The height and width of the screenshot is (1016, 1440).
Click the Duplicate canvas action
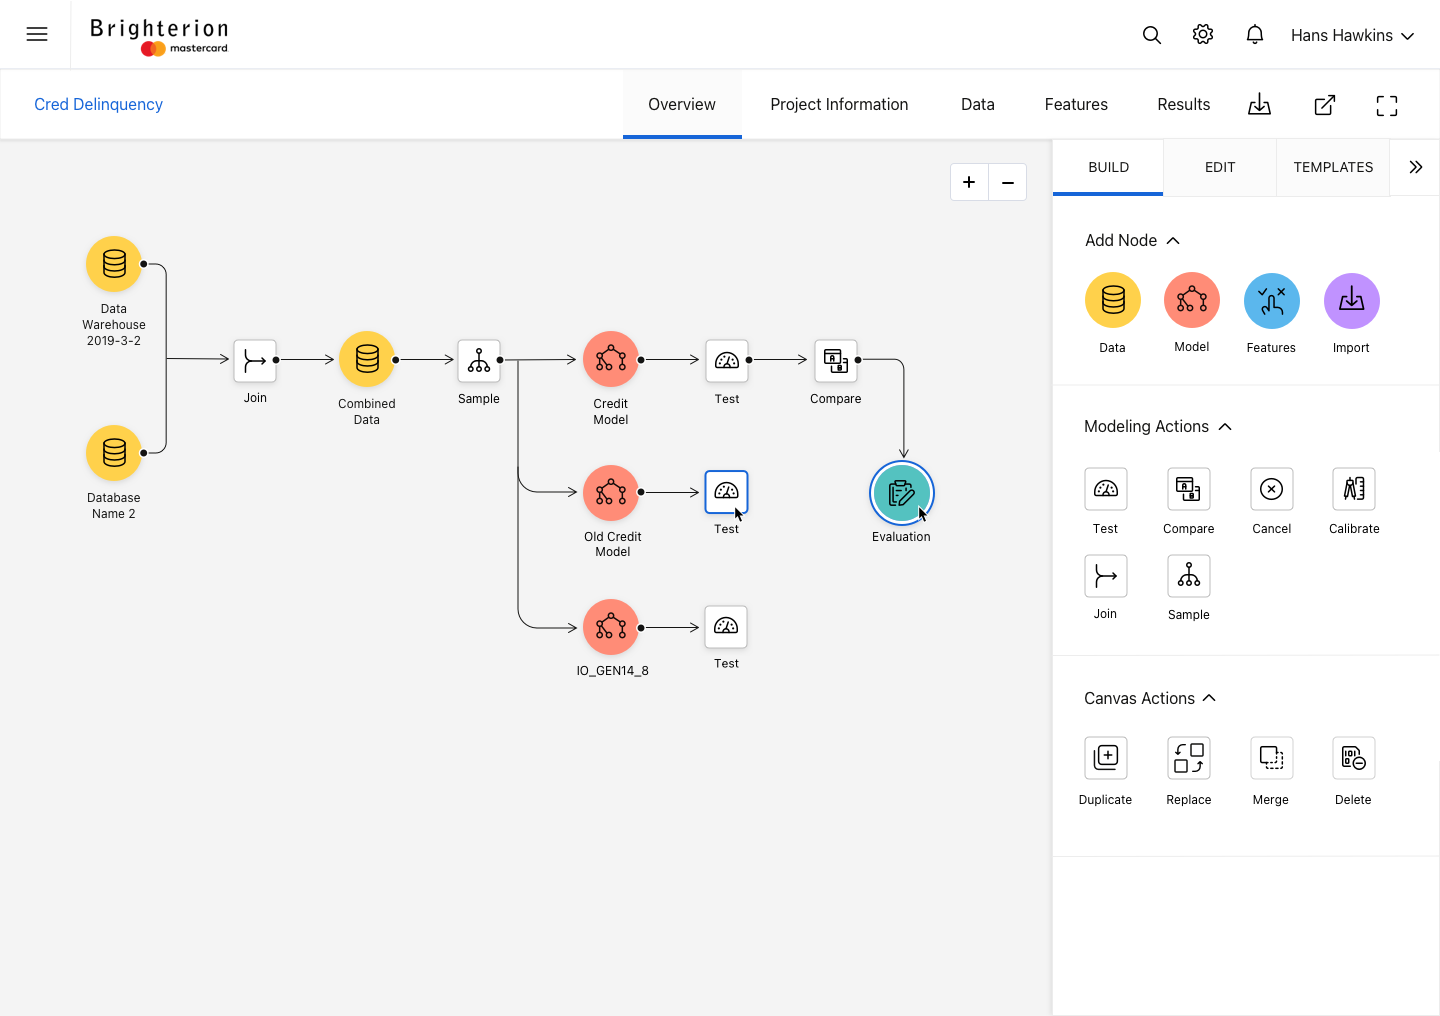click(x=1106, y=758)
